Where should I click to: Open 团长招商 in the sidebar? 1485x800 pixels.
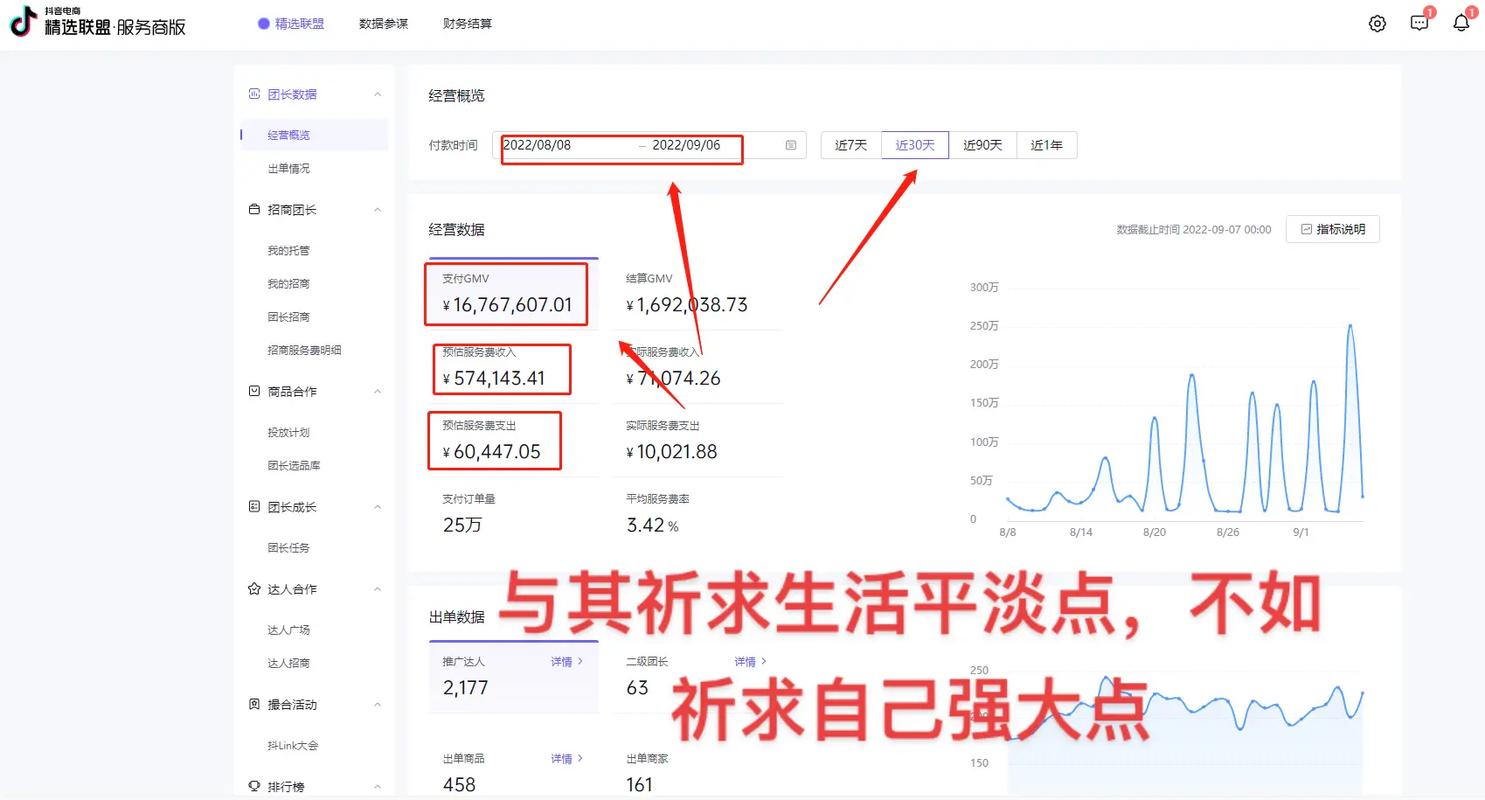pos(289,316)
